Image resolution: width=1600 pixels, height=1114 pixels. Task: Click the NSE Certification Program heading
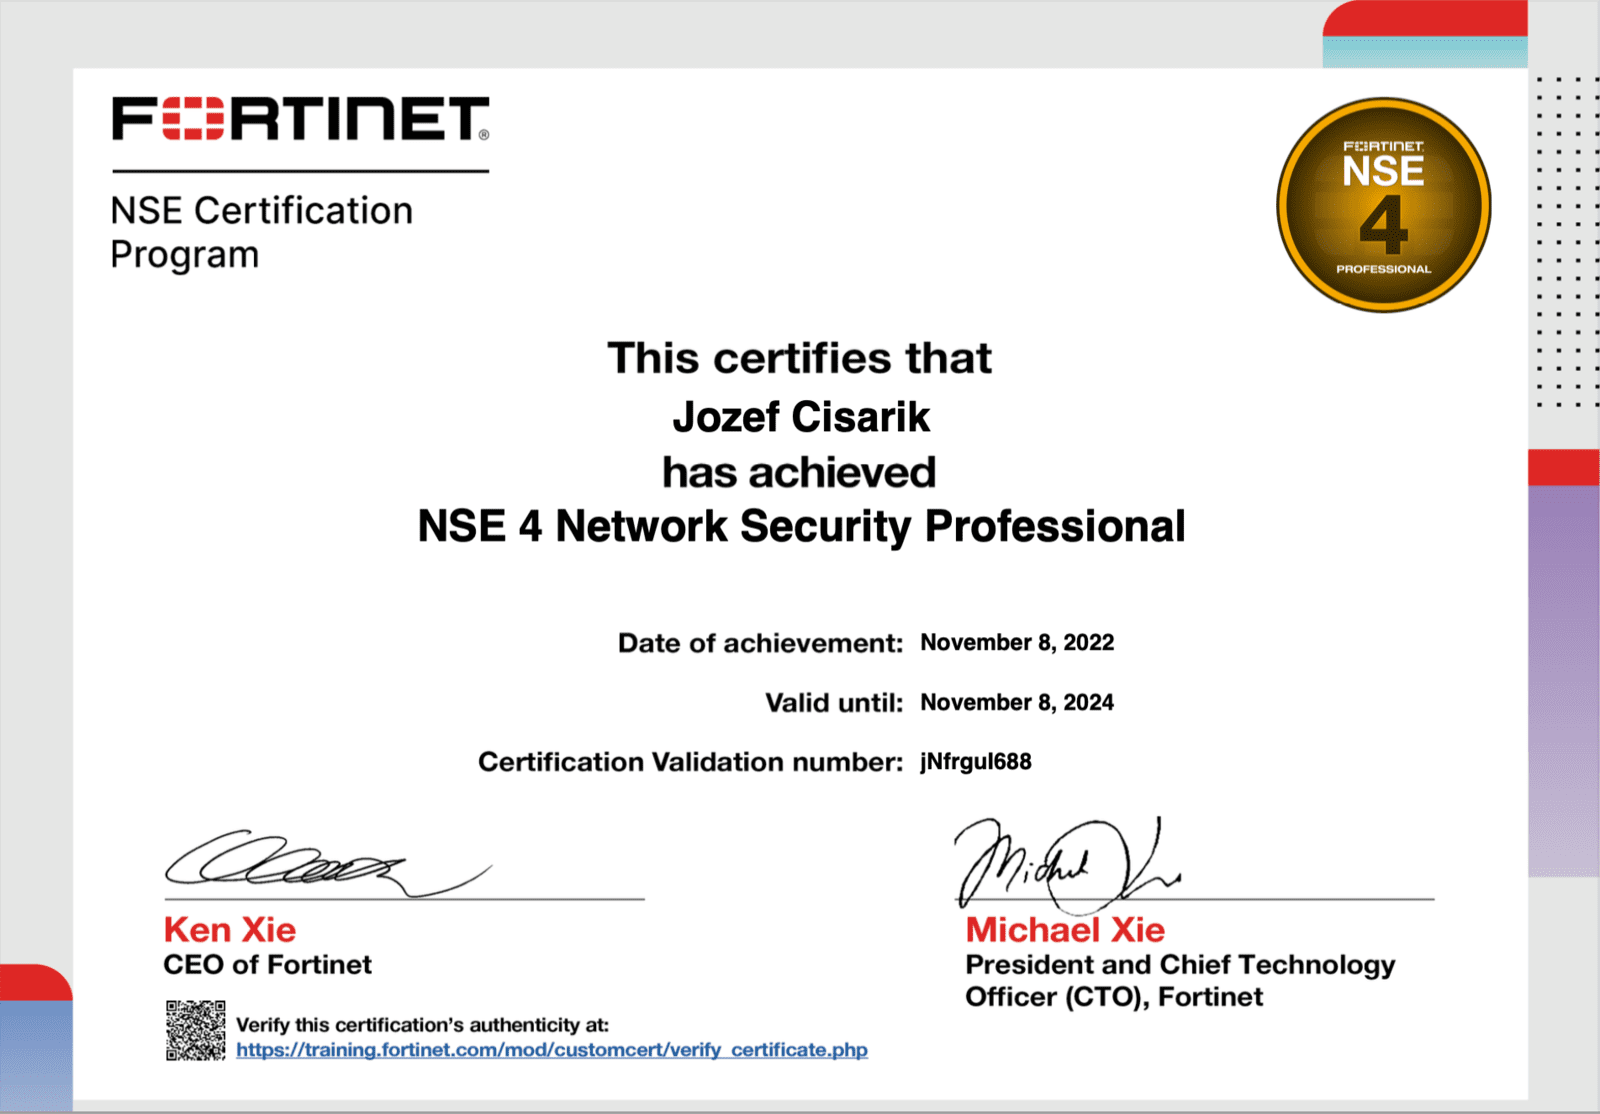261,233
